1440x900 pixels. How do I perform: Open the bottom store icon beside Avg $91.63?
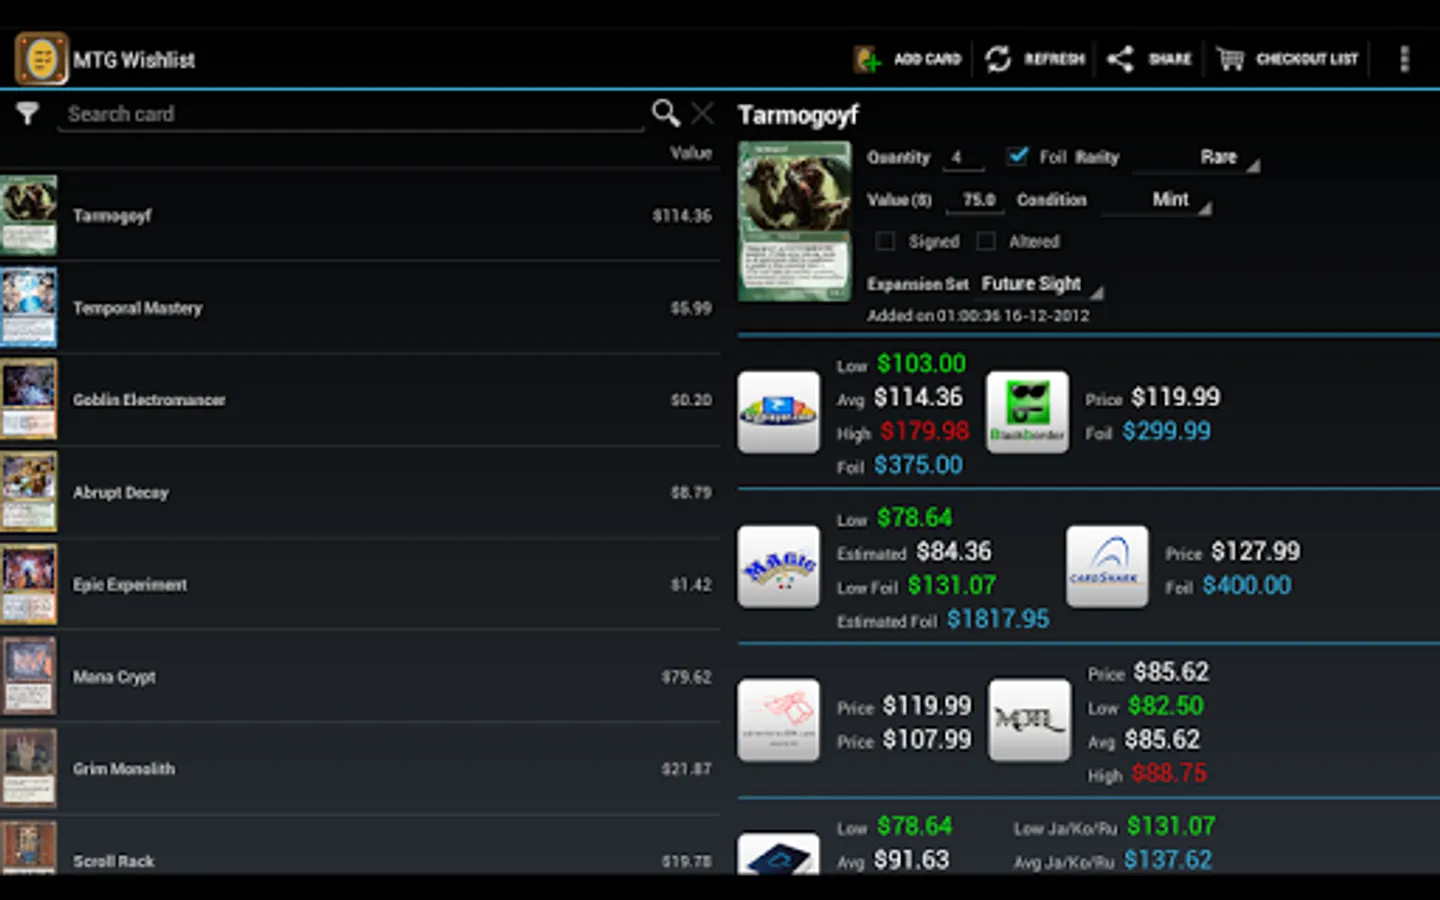tap(778, 855)
